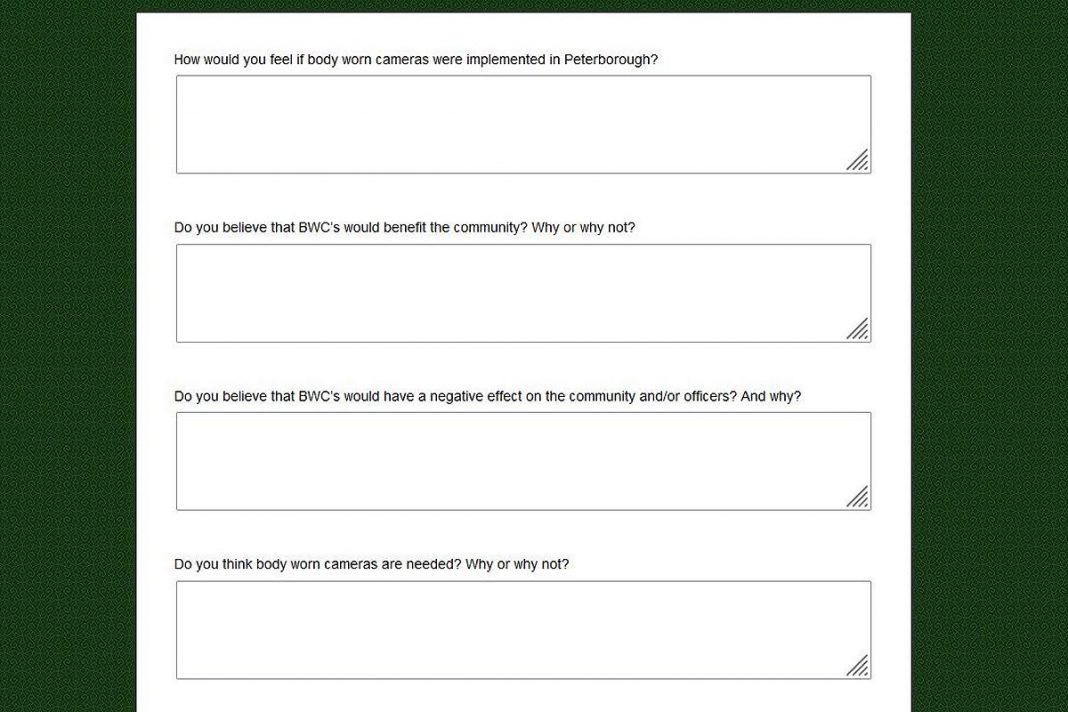
Task: Focus the community benefit answer field
Action: 523,293
